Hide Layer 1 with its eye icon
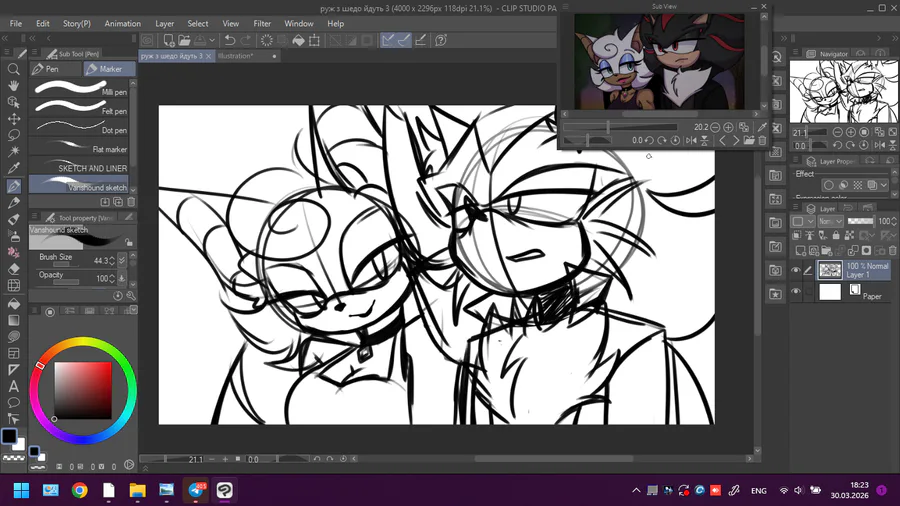This screenshot has height=506, width=900. click(x=796, y=270)
